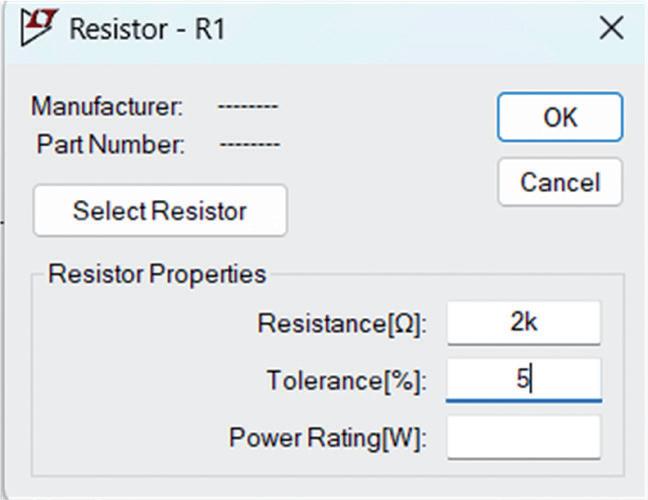Image resolution: width=648 pixels, height=500 pixels.
Task: Click blank area below Cancel button
Action: click(560, 240)
